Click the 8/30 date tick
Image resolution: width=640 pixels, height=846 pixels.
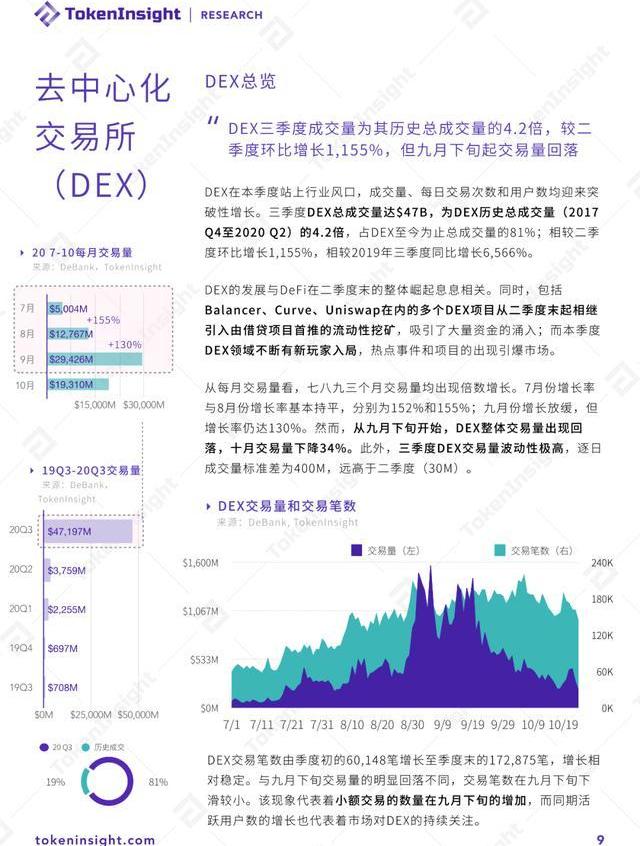pyautogui.click(x=412, y=725)
